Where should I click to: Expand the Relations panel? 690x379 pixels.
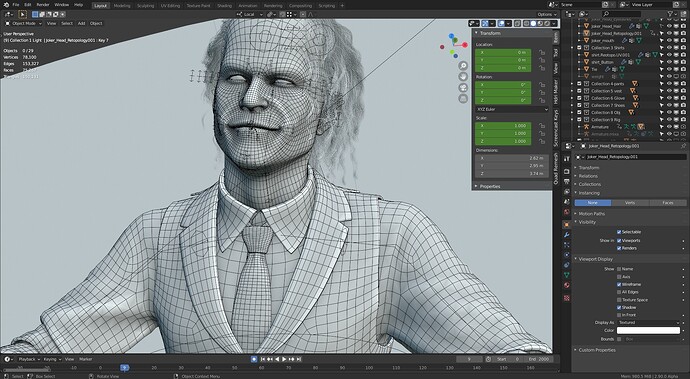588,176
